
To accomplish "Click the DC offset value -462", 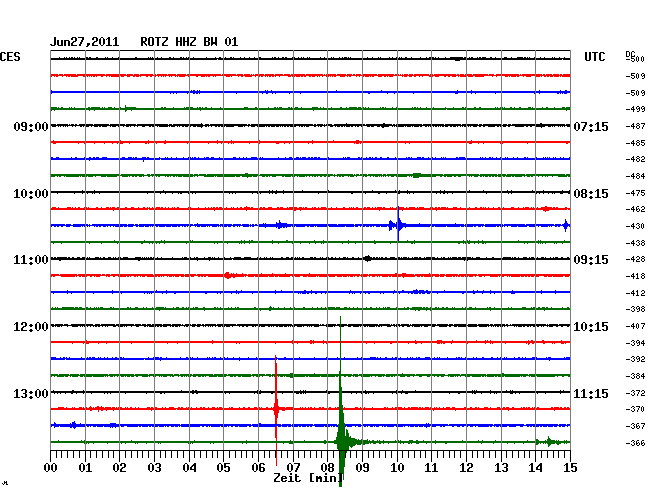I will [x=635, y=209].
